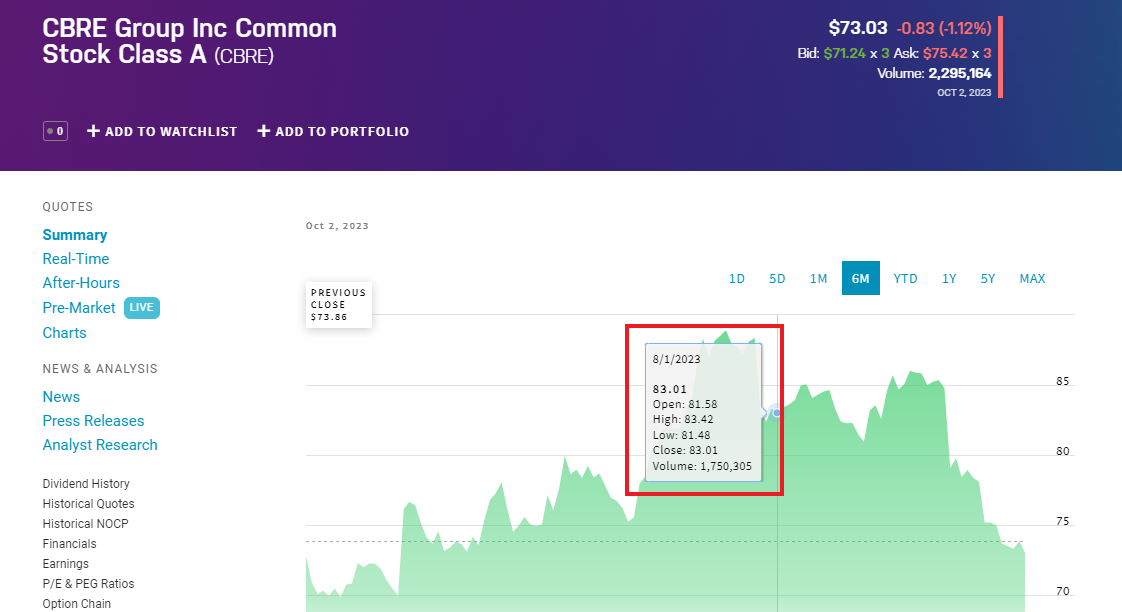Open Real-Time quotes
1122x612 pixels.
click(x=76, y=259)
